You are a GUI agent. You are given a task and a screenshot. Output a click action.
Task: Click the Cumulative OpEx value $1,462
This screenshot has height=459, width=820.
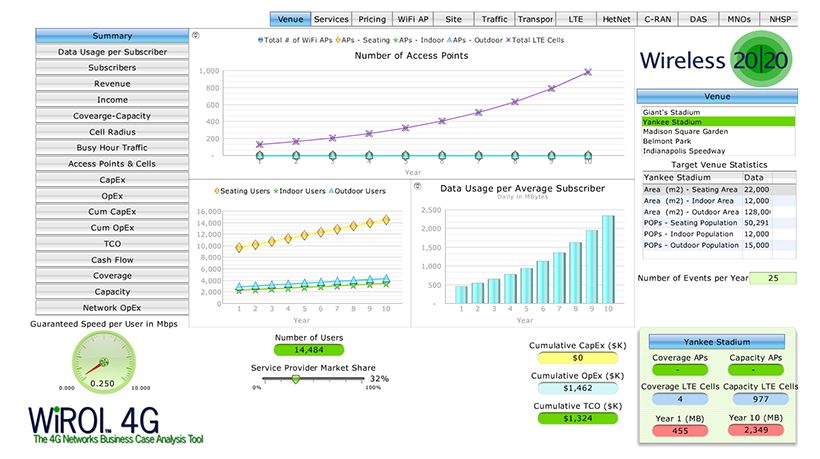pyautogui.click(x=577, y=388)
